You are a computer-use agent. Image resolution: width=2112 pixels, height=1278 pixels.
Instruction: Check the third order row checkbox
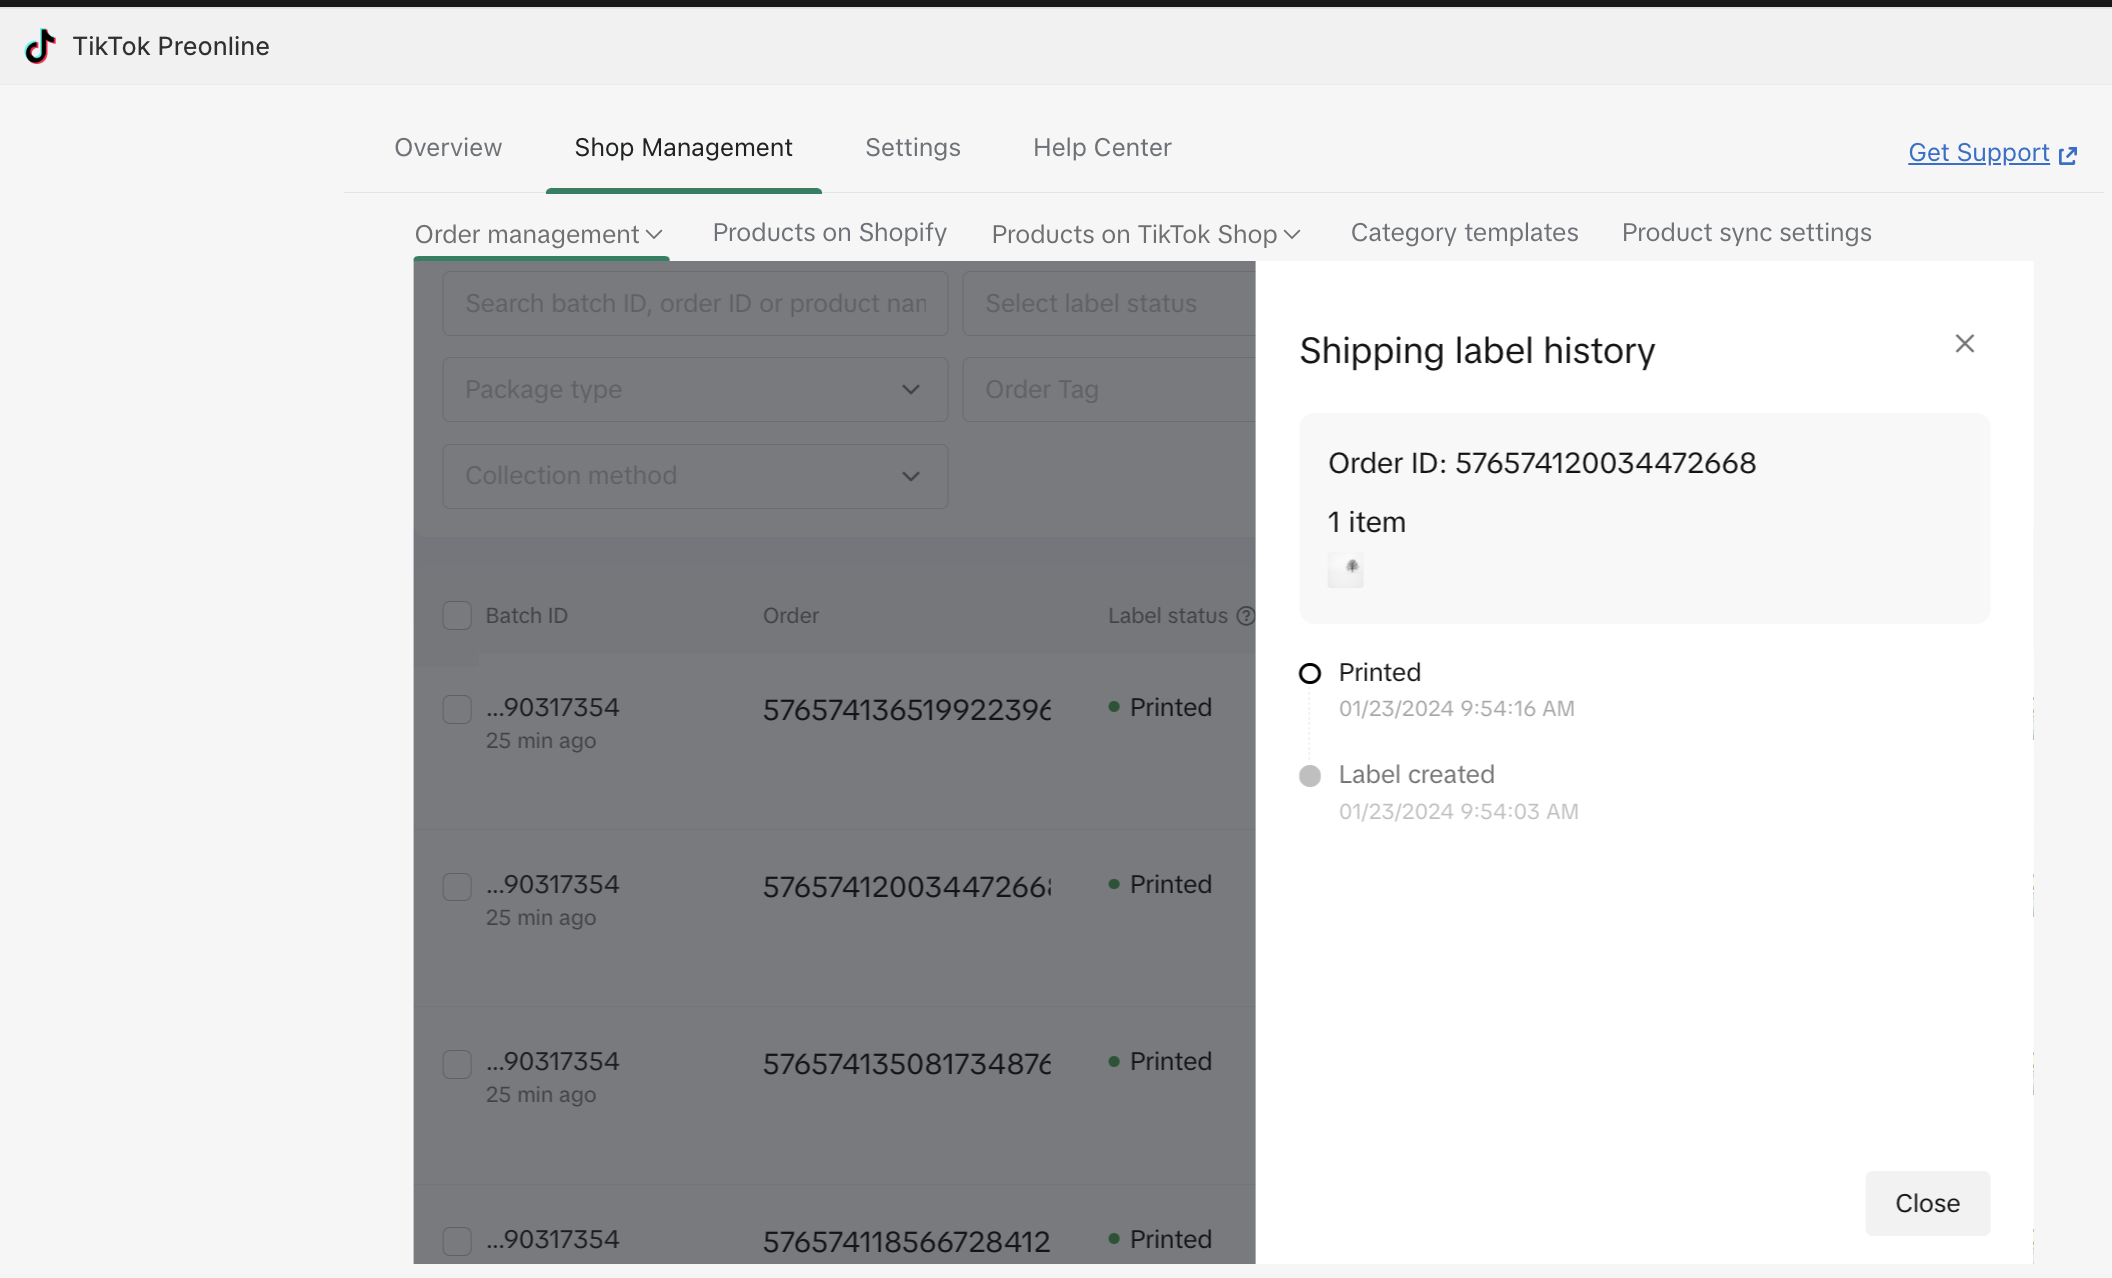tap(457, 1064)
